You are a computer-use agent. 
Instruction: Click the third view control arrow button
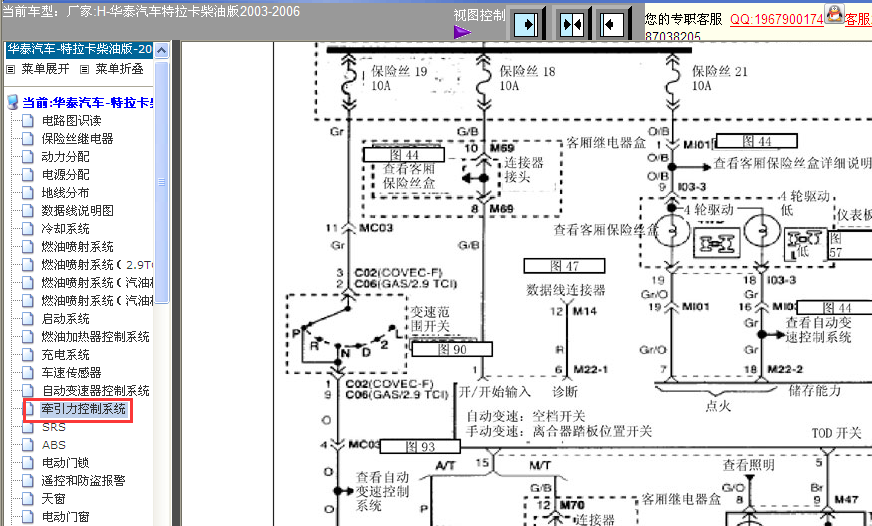612,23
